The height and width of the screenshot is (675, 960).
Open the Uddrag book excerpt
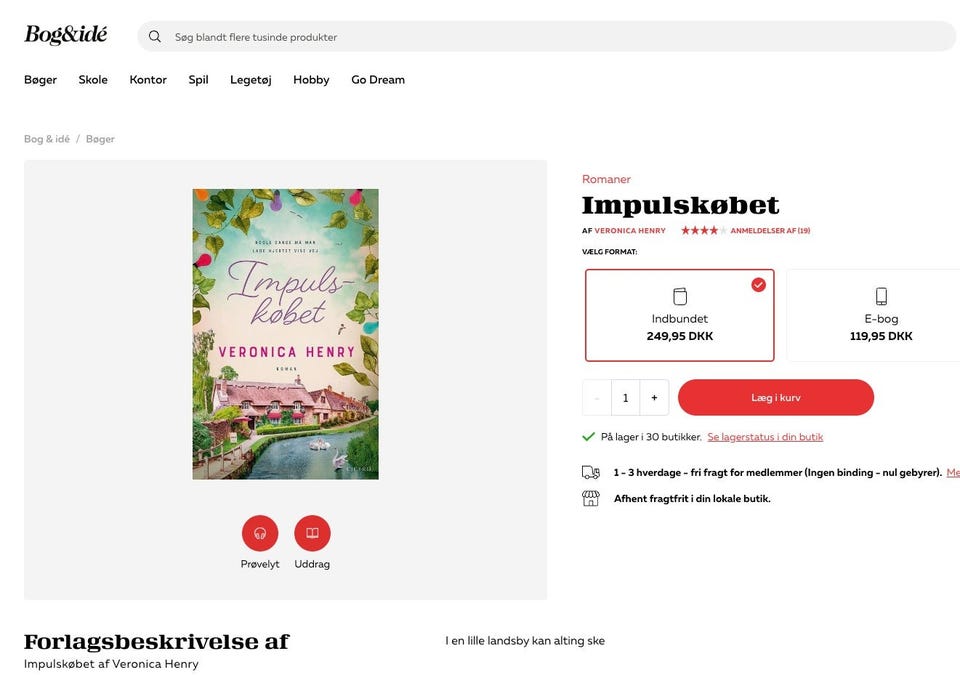[312, 533]
